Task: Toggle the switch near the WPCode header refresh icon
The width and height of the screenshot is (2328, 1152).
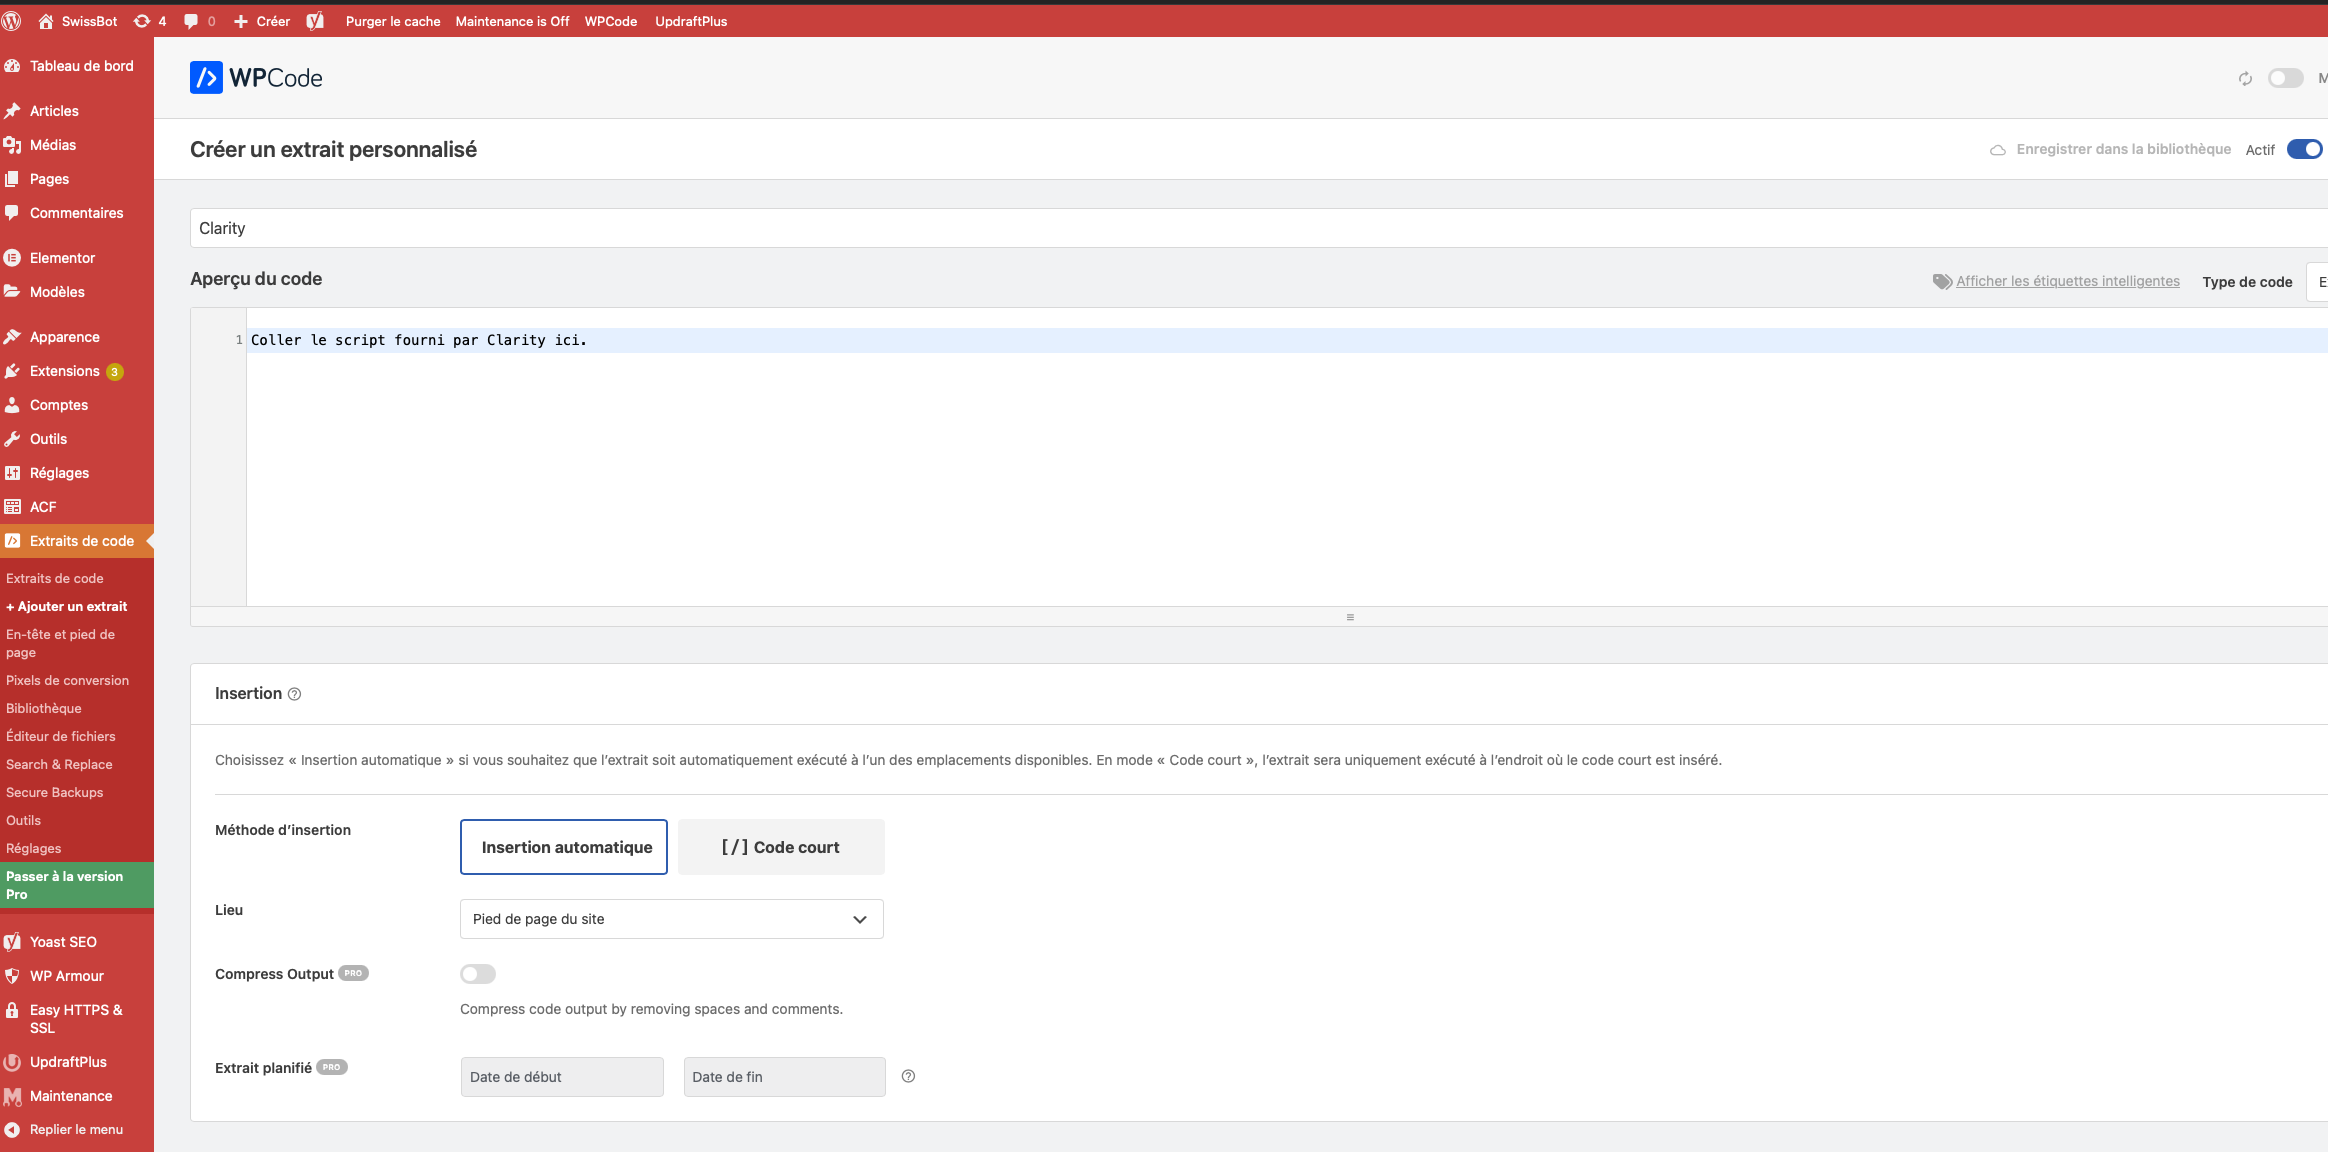Action: [x=2286, y=77]
